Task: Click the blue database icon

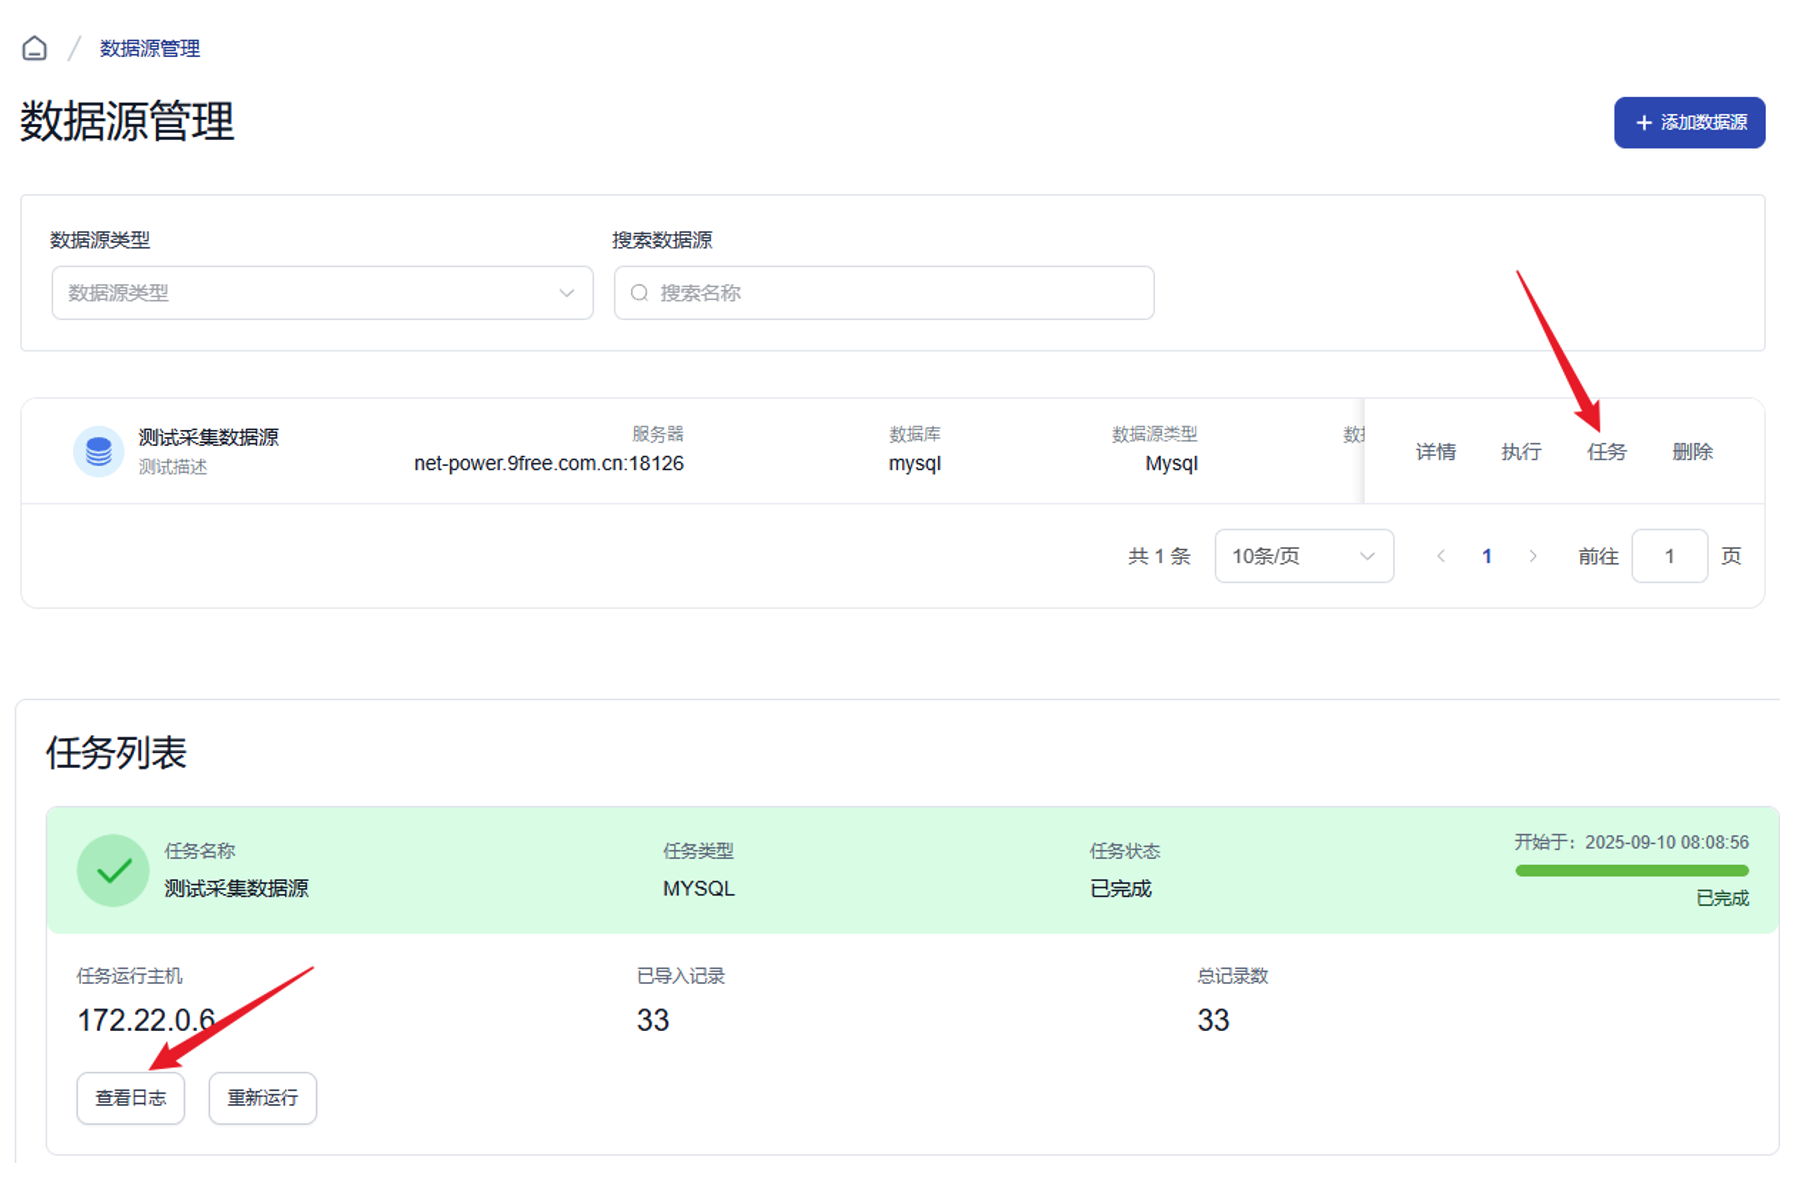Action: click(x=98, y=451)
